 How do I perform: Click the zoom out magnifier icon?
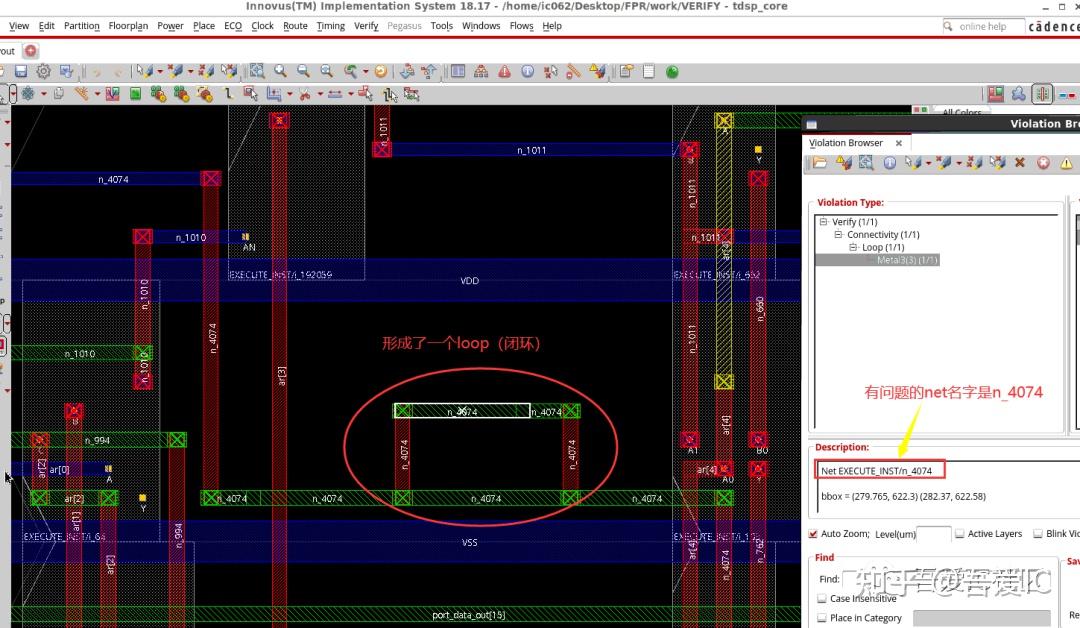click(303, 72)
